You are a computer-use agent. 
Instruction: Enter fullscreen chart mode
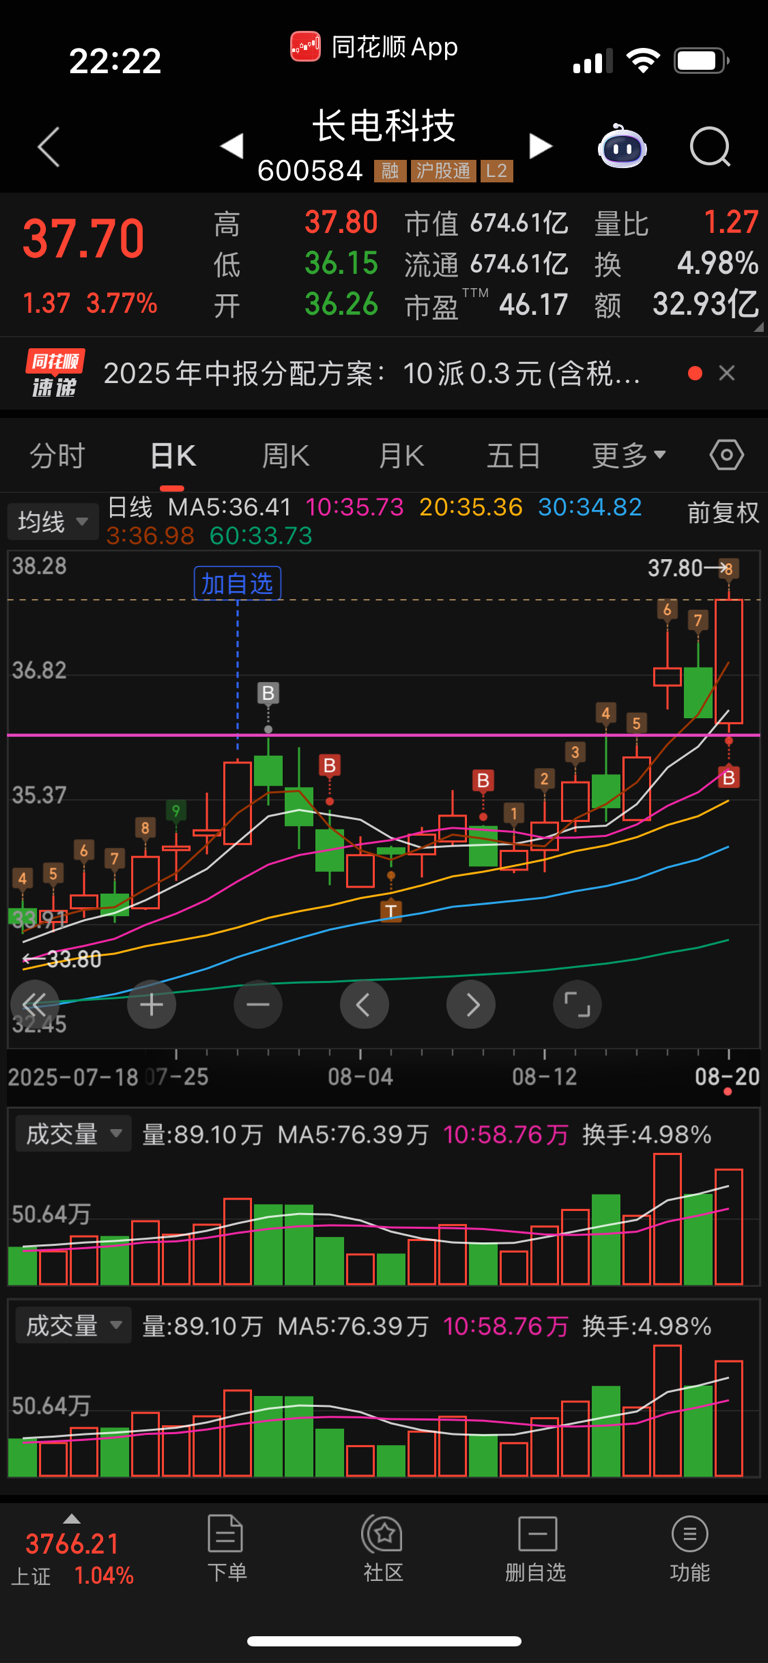click(578, 1004)
